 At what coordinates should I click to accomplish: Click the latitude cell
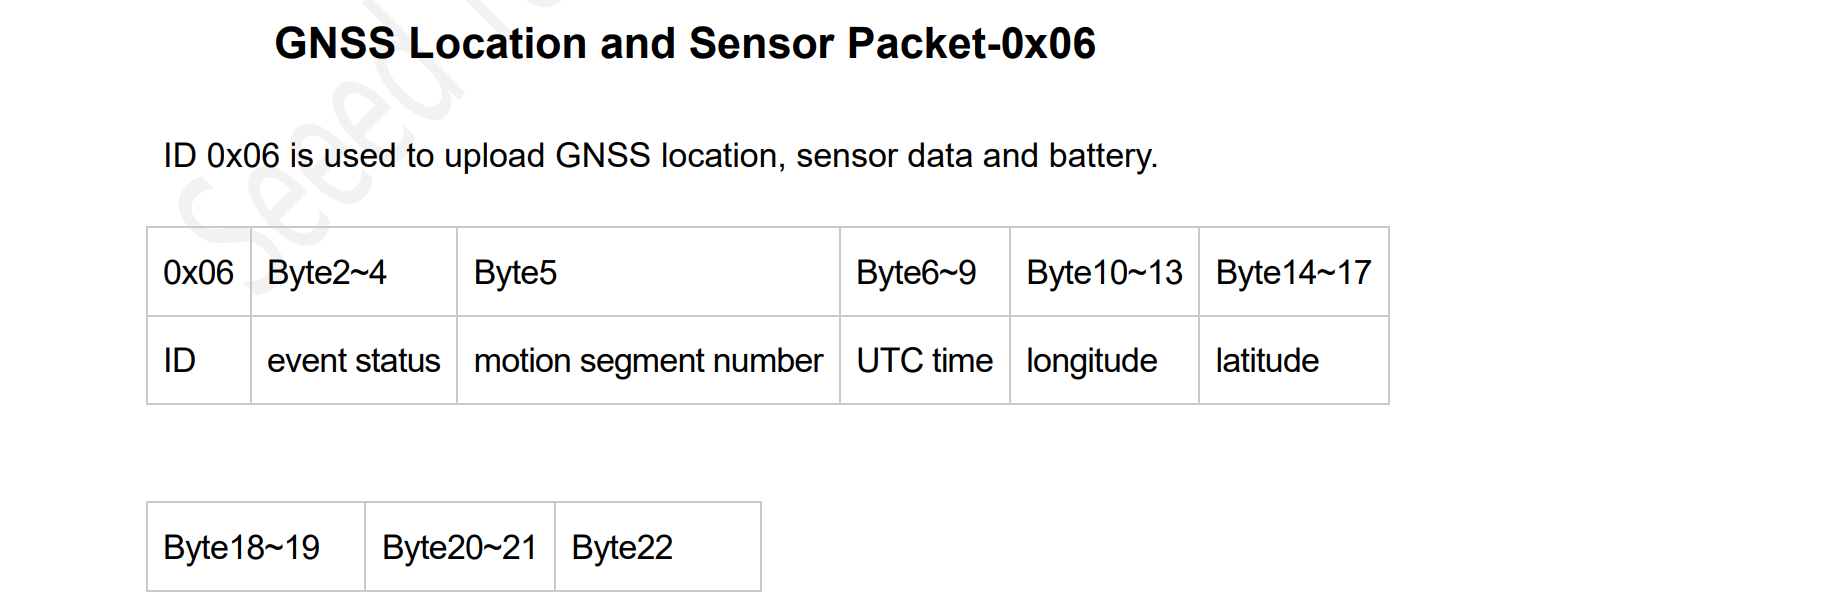1294,360
